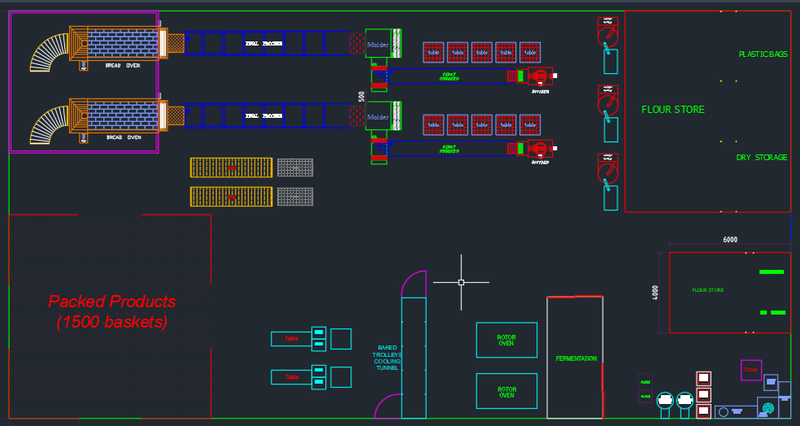Image resolution: width=800 pixels, height=426 pixels.
Task: Click the top red mixer symbol
Action: pos(608,33)
